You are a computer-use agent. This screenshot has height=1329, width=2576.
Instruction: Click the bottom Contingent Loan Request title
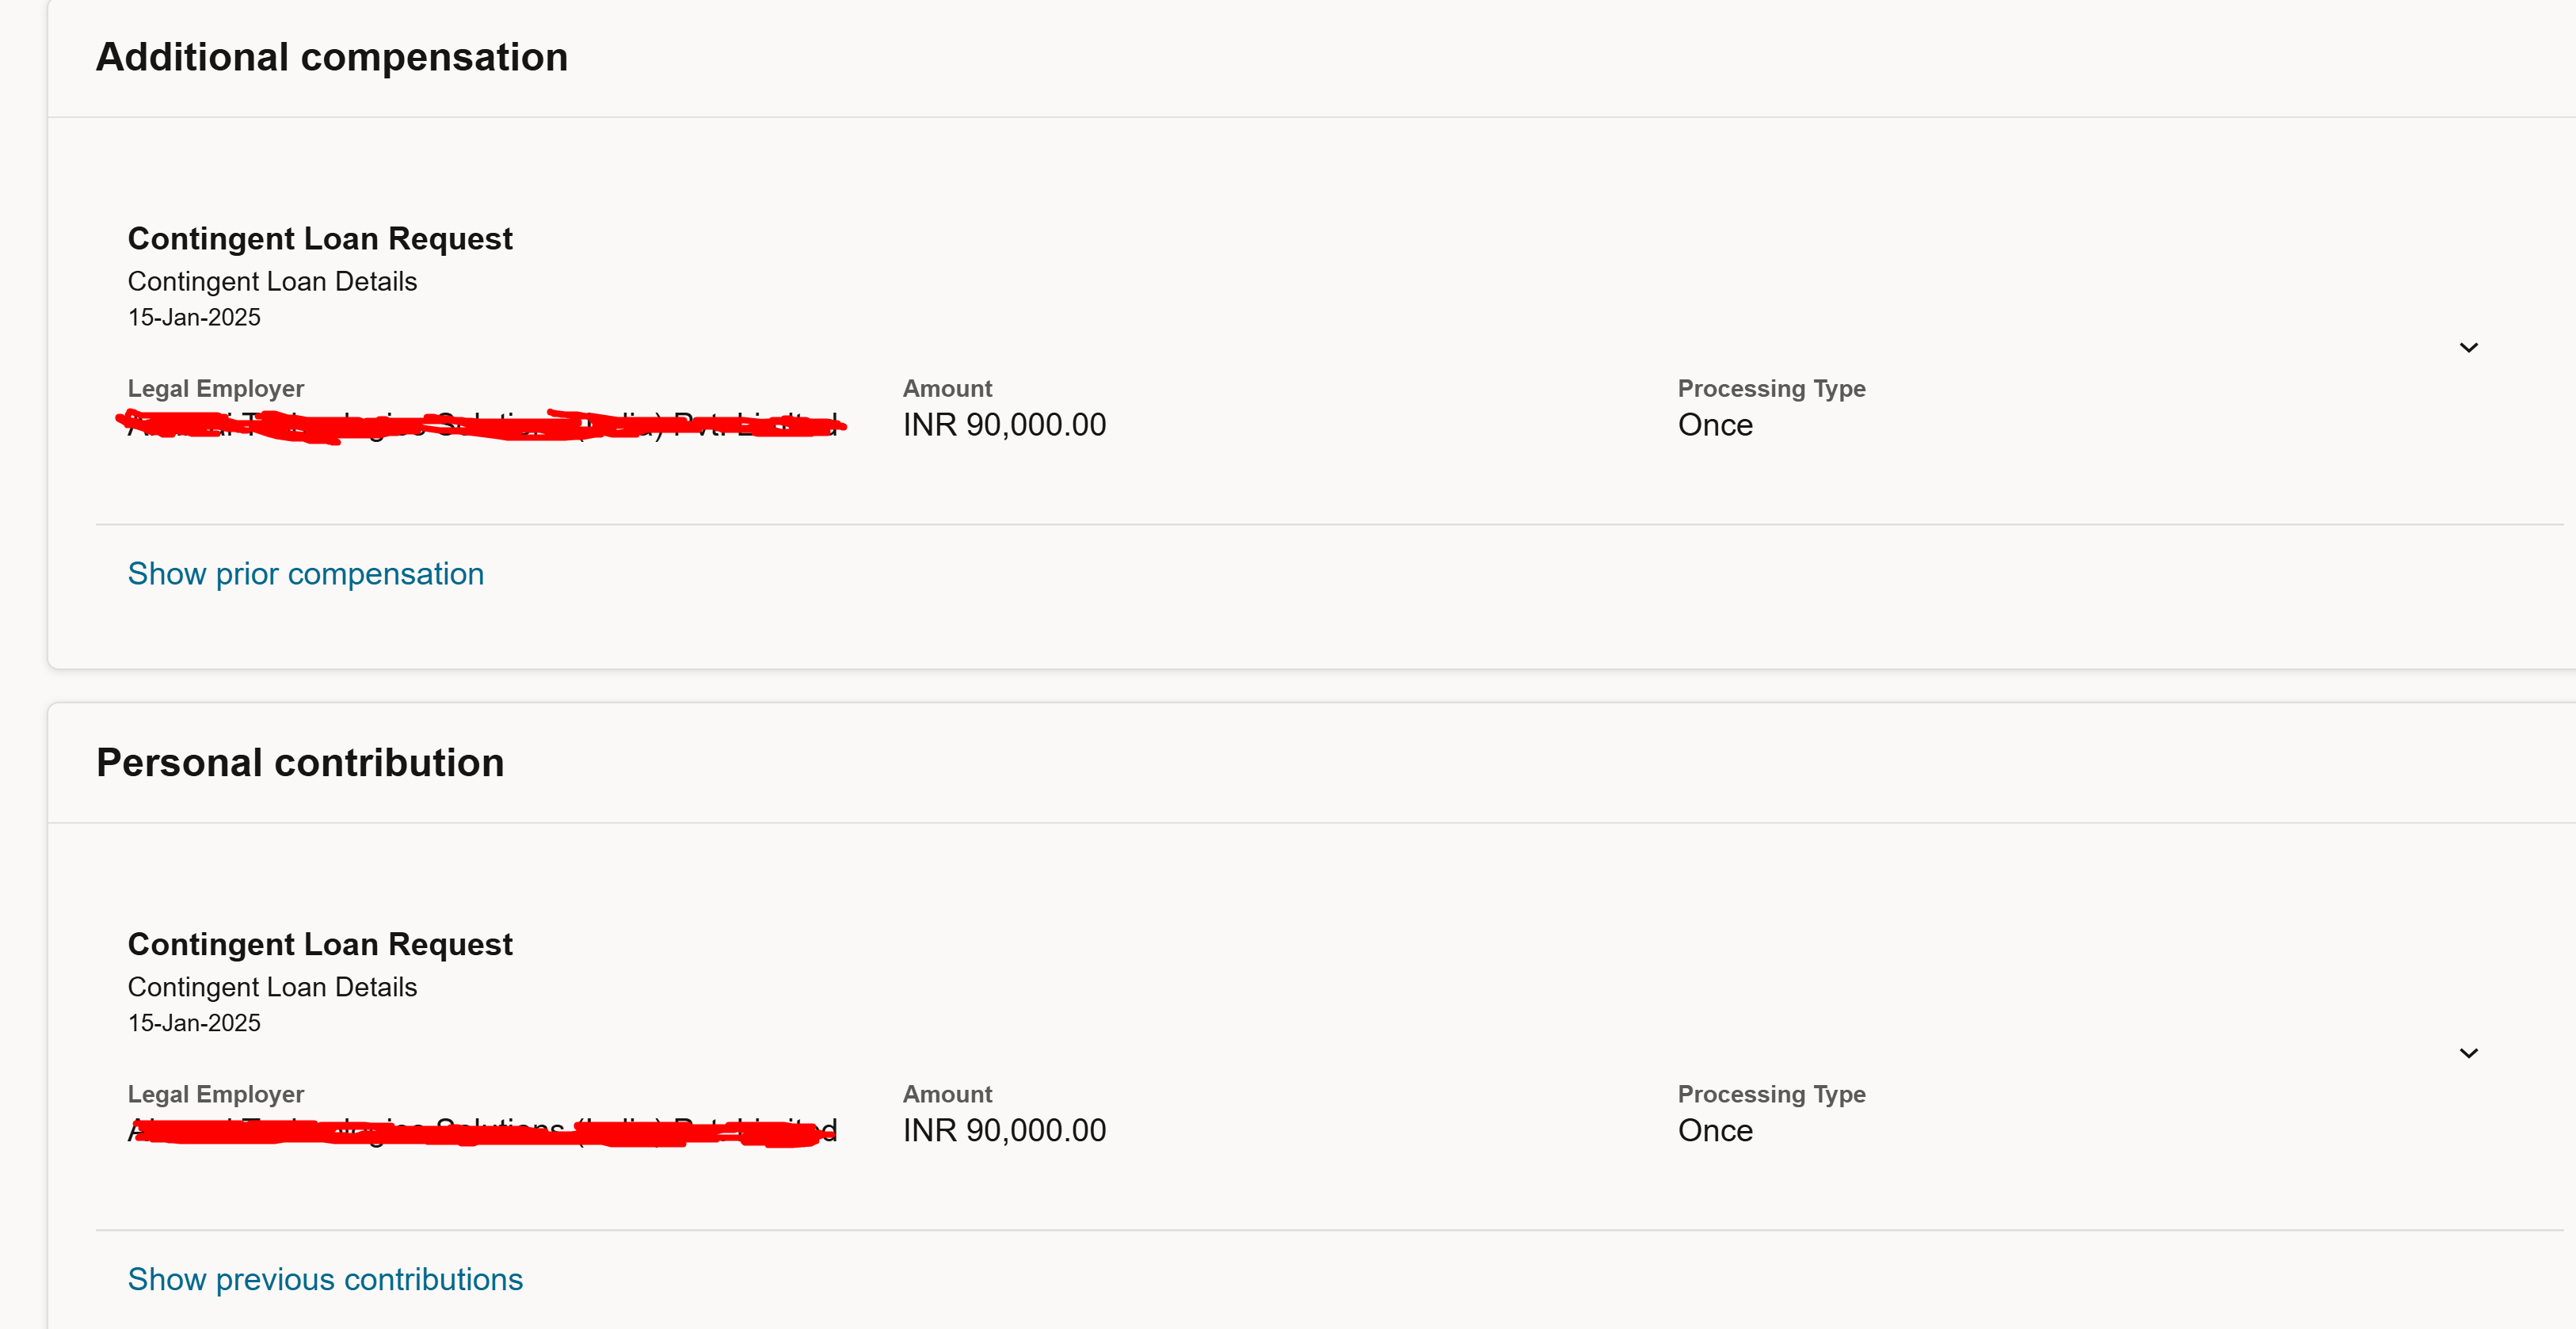tap(320, 943)
